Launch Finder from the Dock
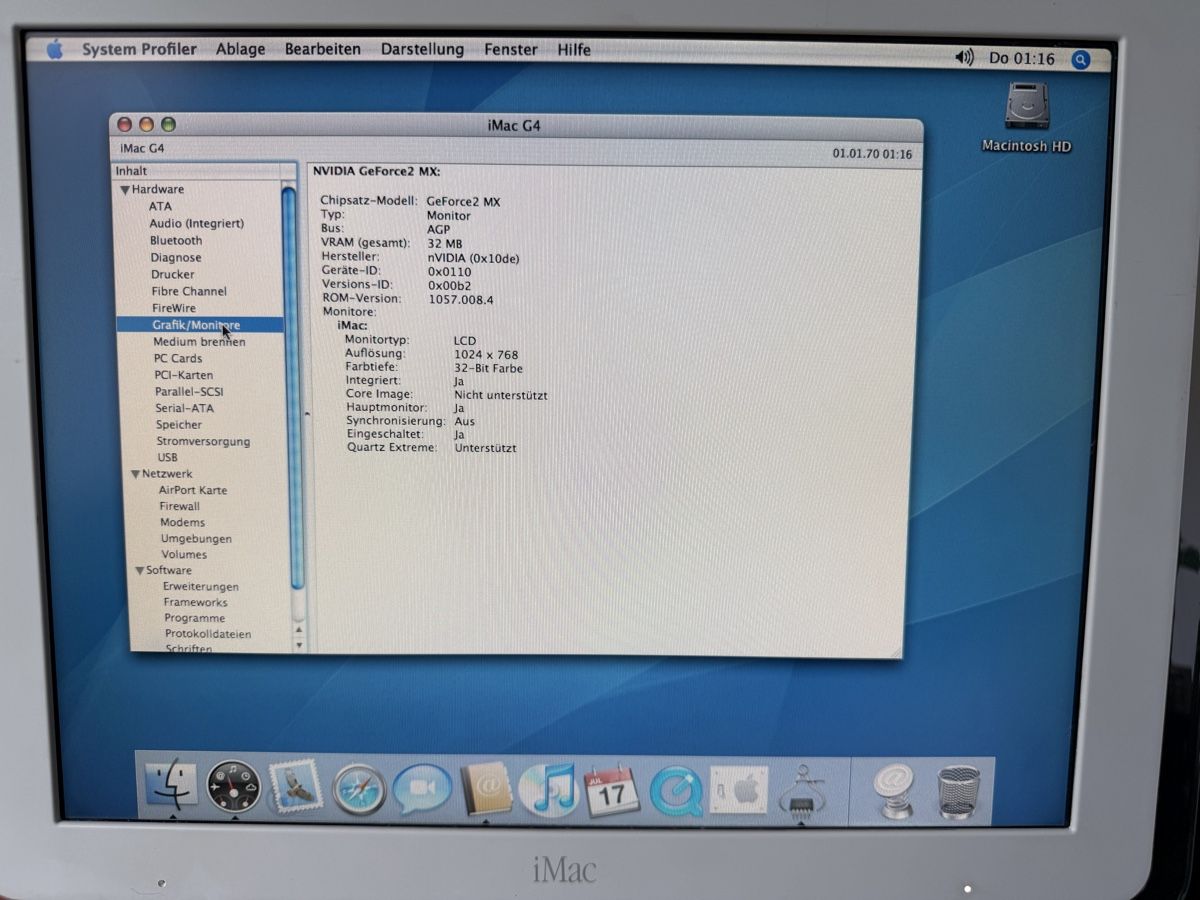The height and width of the screenshot is (900, 1200). pyautogui.click(x=172, y=786)
